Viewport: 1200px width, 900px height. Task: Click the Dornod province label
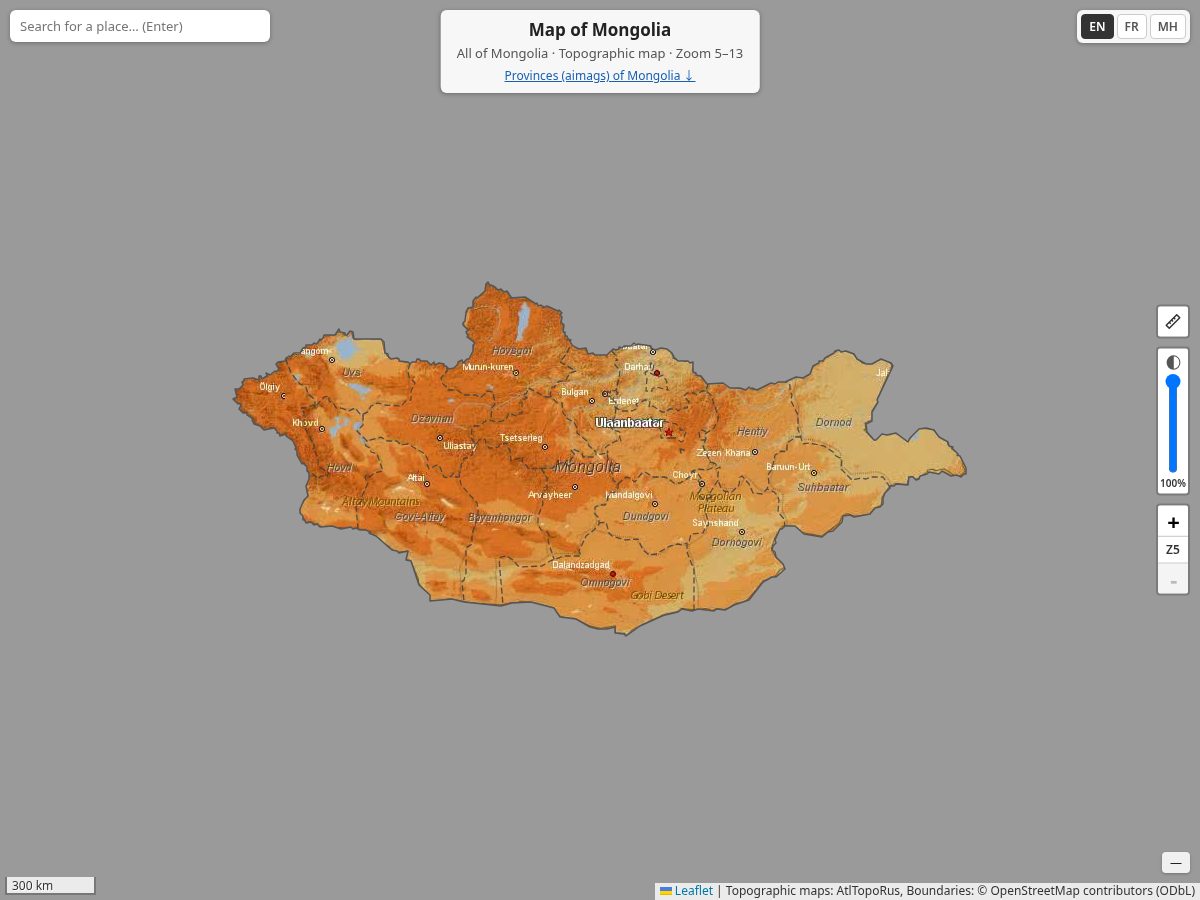tap(834, 422)
